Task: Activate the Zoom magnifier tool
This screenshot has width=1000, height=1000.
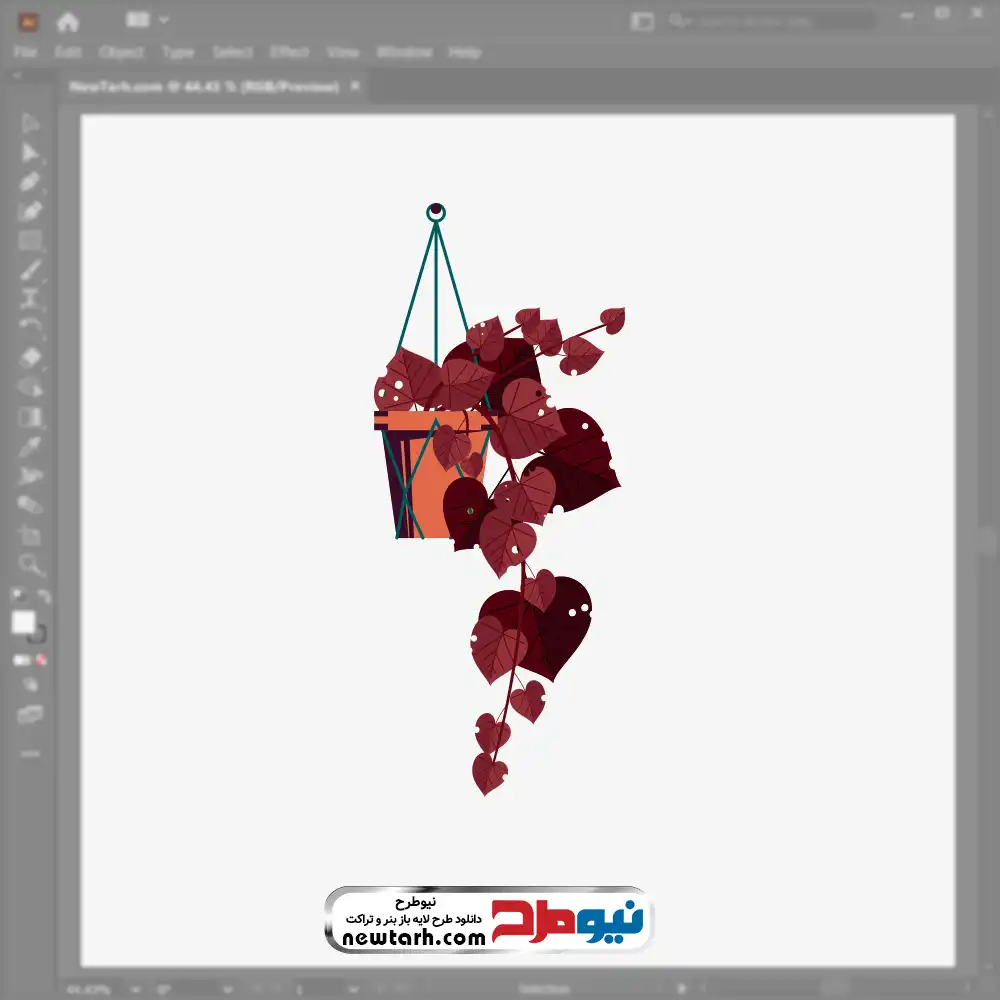Action: [30, 565]
